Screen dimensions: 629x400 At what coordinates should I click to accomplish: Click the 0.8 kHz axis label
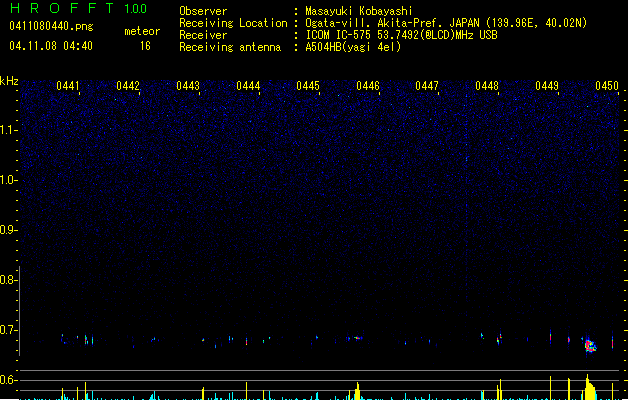(x=8, y=280)
